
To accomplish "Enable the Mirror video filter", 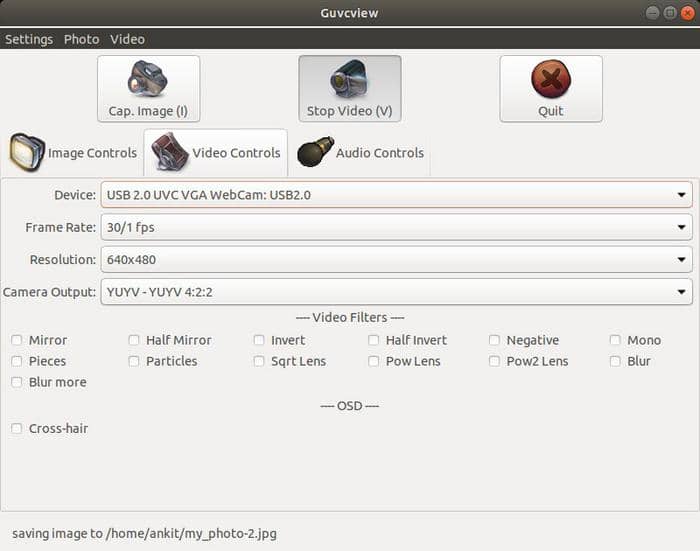I will [17, 340].
